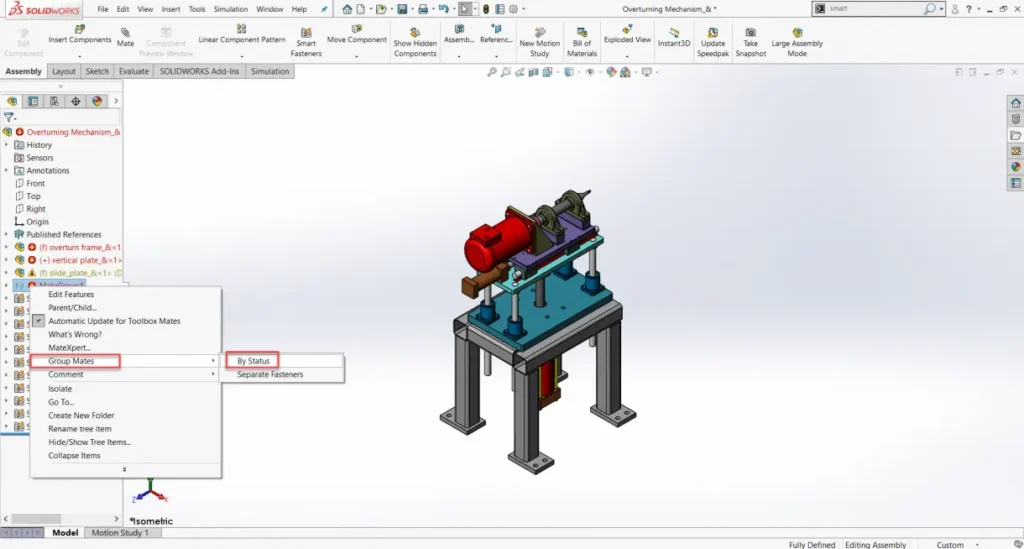The image size is (1024, 549).
Task: Switch to the Evaluate tab
Action: (x=133, y=72)
